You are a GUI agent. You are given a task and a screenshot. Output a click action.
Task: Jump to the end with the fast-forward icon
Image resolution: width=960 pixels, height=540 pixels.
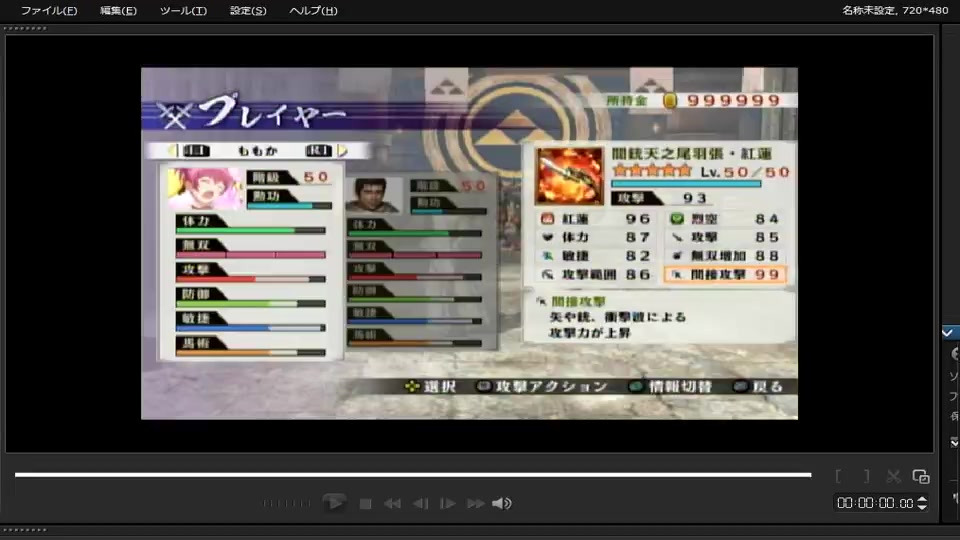pos(476,504)
